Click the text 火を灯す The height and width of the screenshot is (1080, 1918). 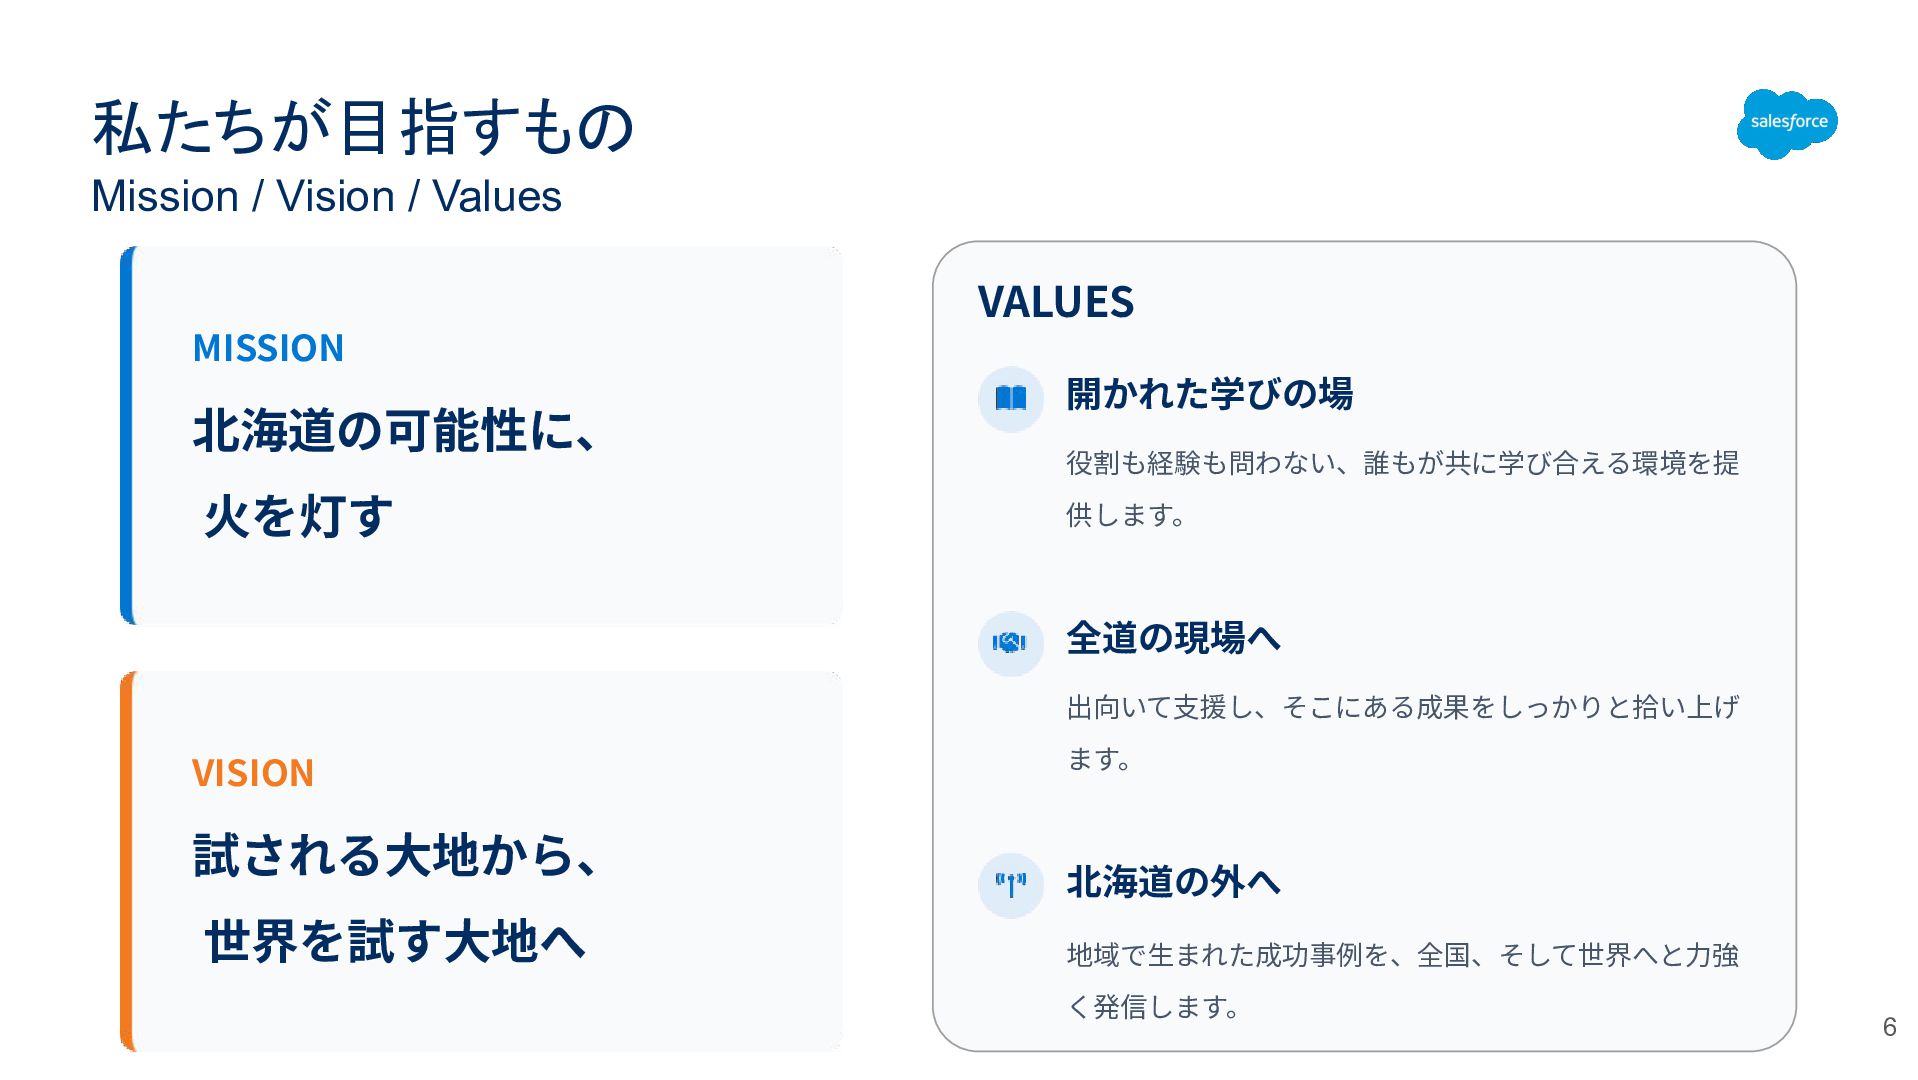click(298, 517)
